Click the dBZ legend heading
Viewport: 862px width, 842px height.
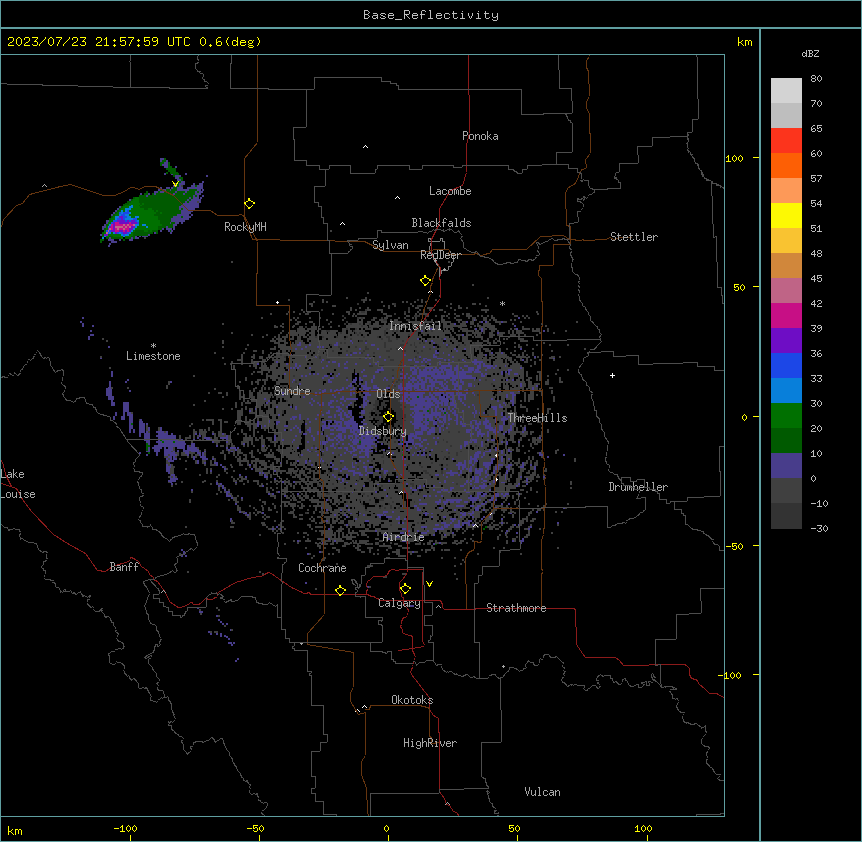[x=810, y=54]
